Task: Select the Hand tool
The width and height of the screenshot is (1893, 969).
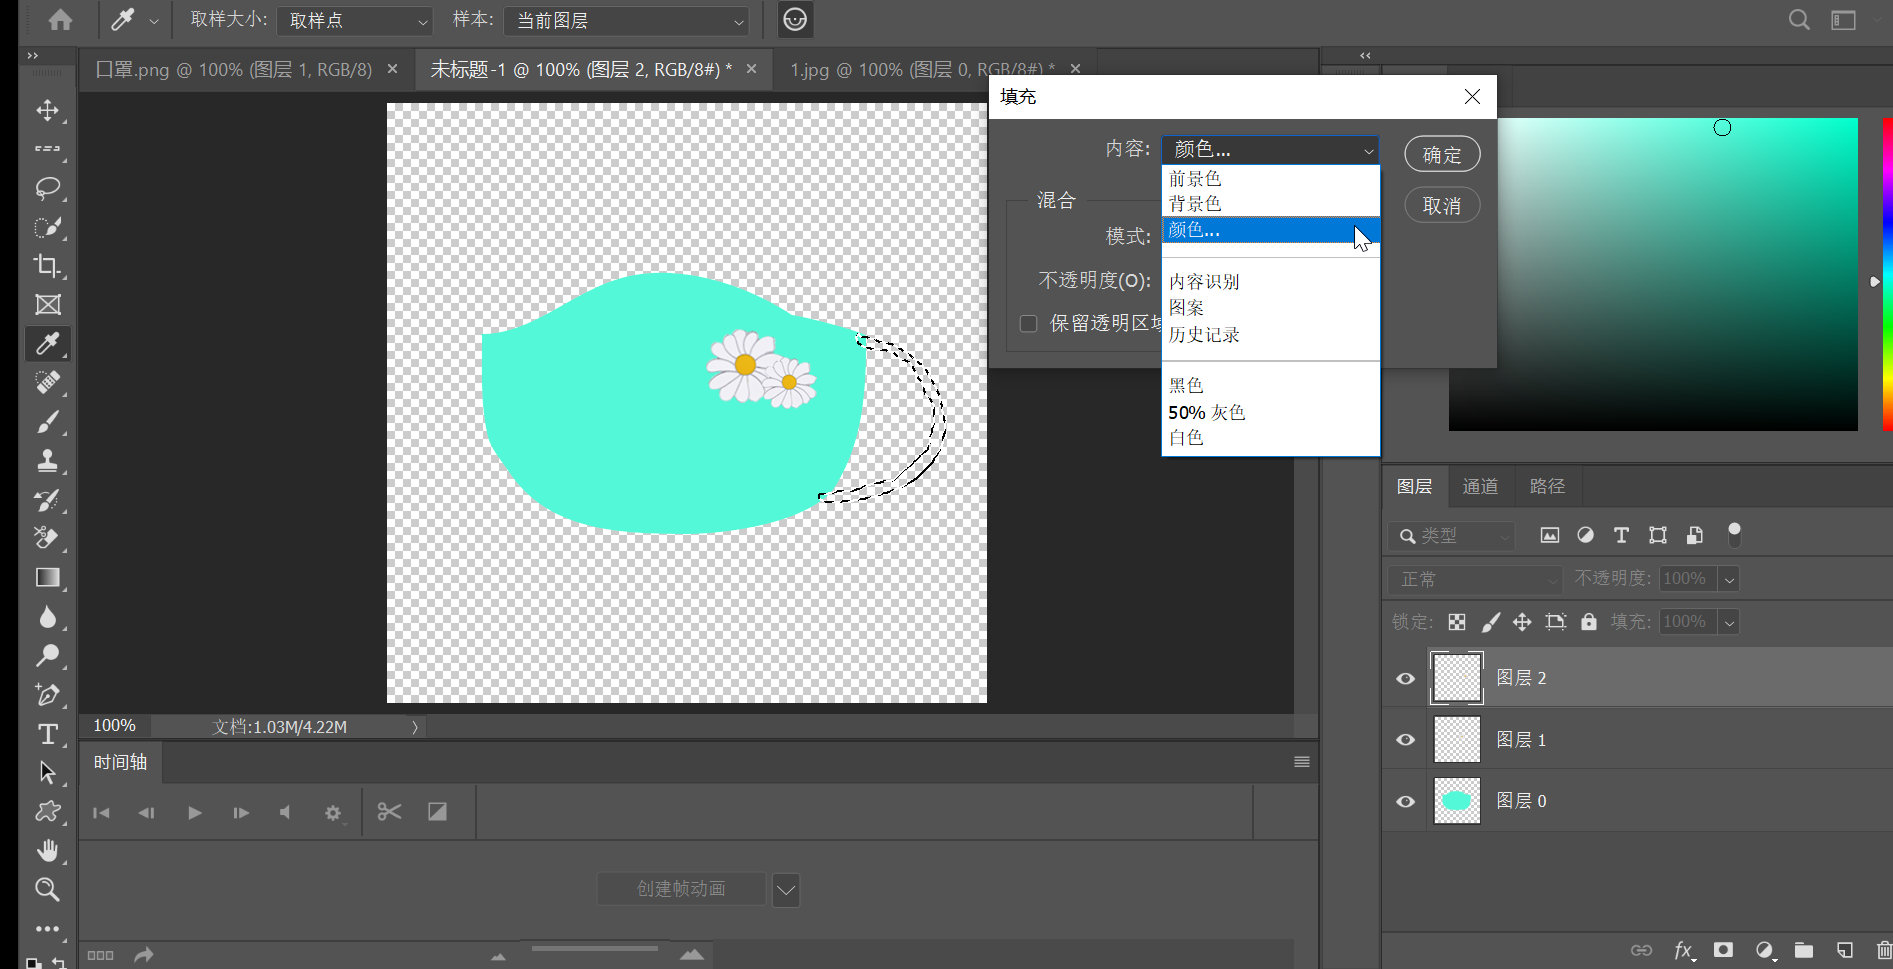Action: [x=47, y=849]
